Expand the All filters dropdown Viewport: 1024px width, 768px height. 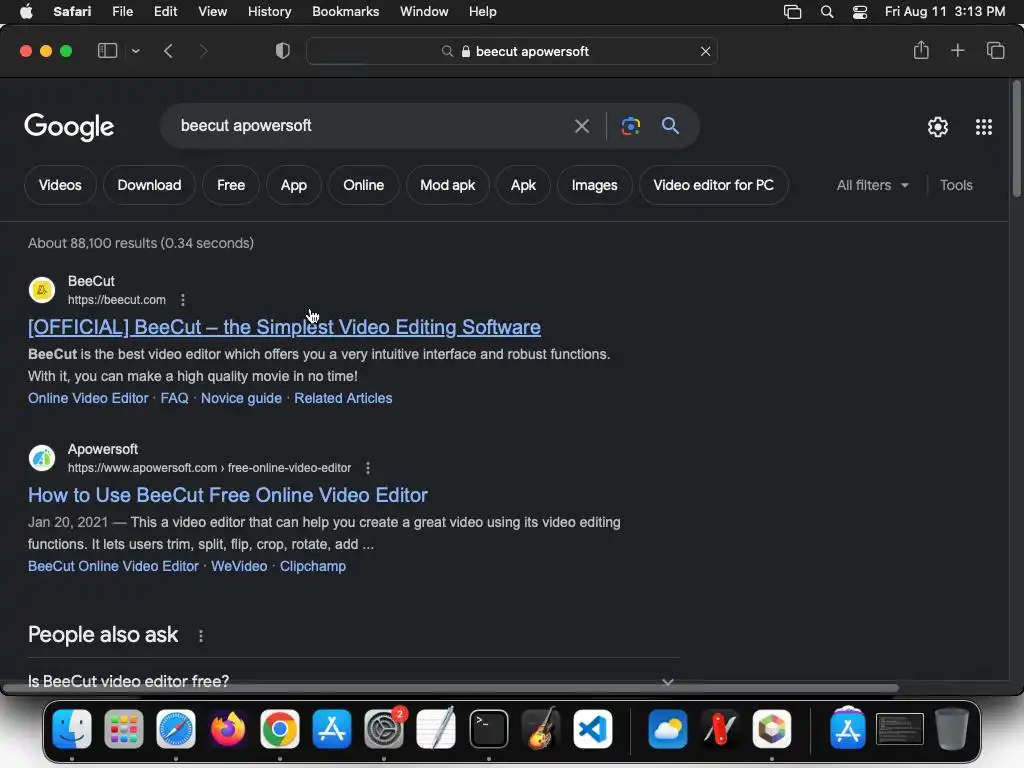pos(872,185)
